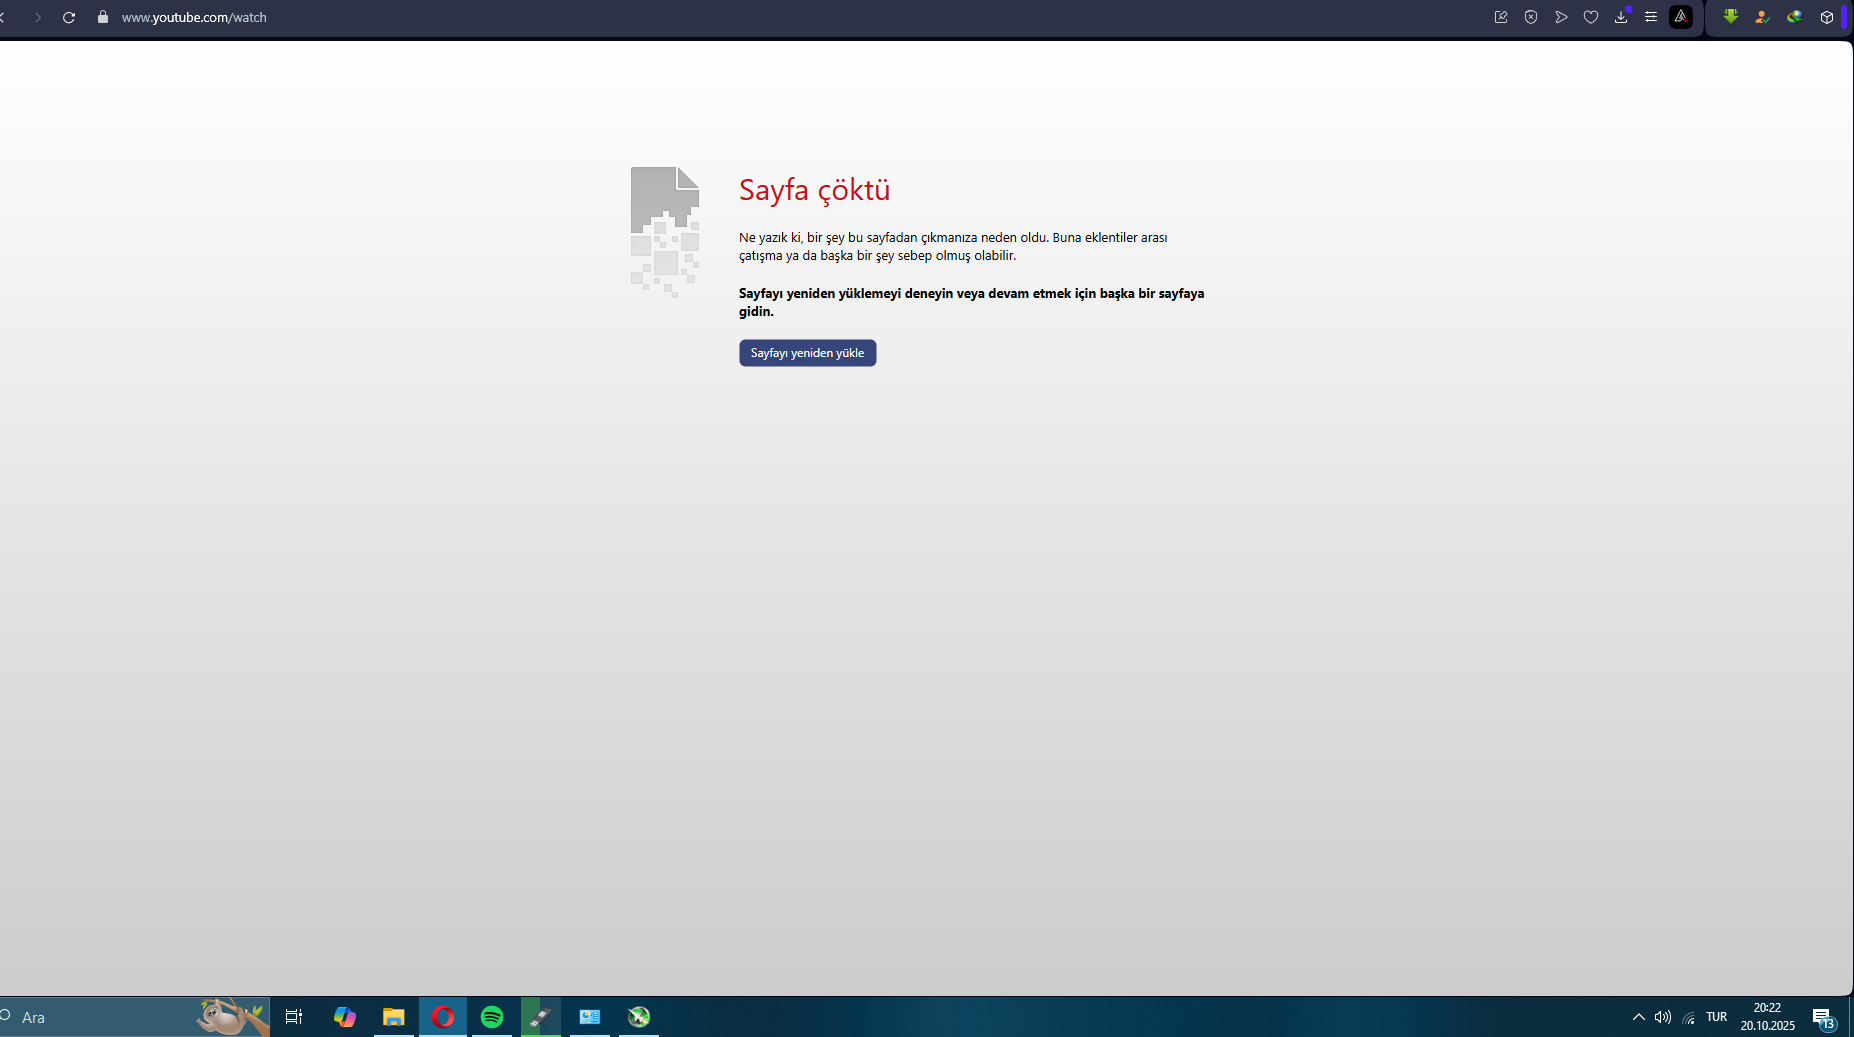Viewport: 1854px width, 1037px height.
Task: Switch to the Opera browser taskbar icon
Action: [x=443, y=1017]
